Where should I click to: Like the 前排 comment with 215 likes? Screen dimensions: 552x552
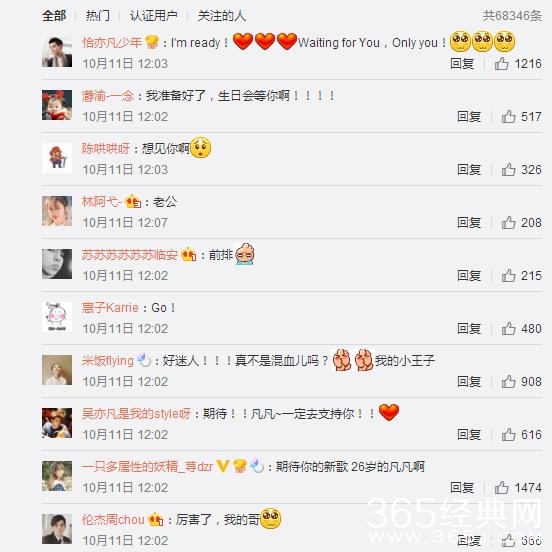tap(508, 276)
